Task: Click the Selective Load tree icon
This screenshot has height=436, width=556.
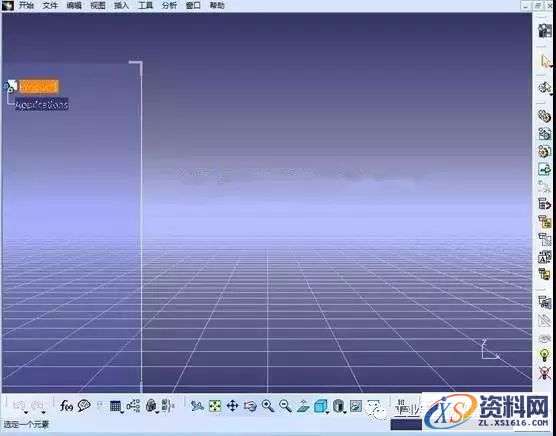Action: click(544, 239)
